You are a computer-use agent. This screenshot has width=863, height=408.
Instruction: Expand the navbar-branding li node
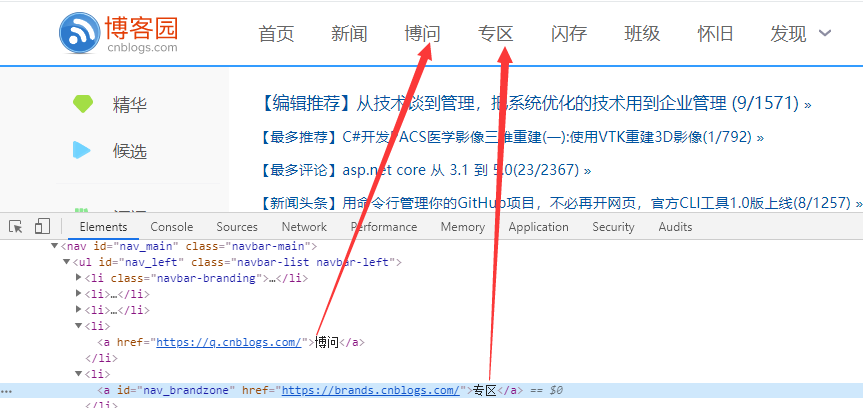point(79,278)
